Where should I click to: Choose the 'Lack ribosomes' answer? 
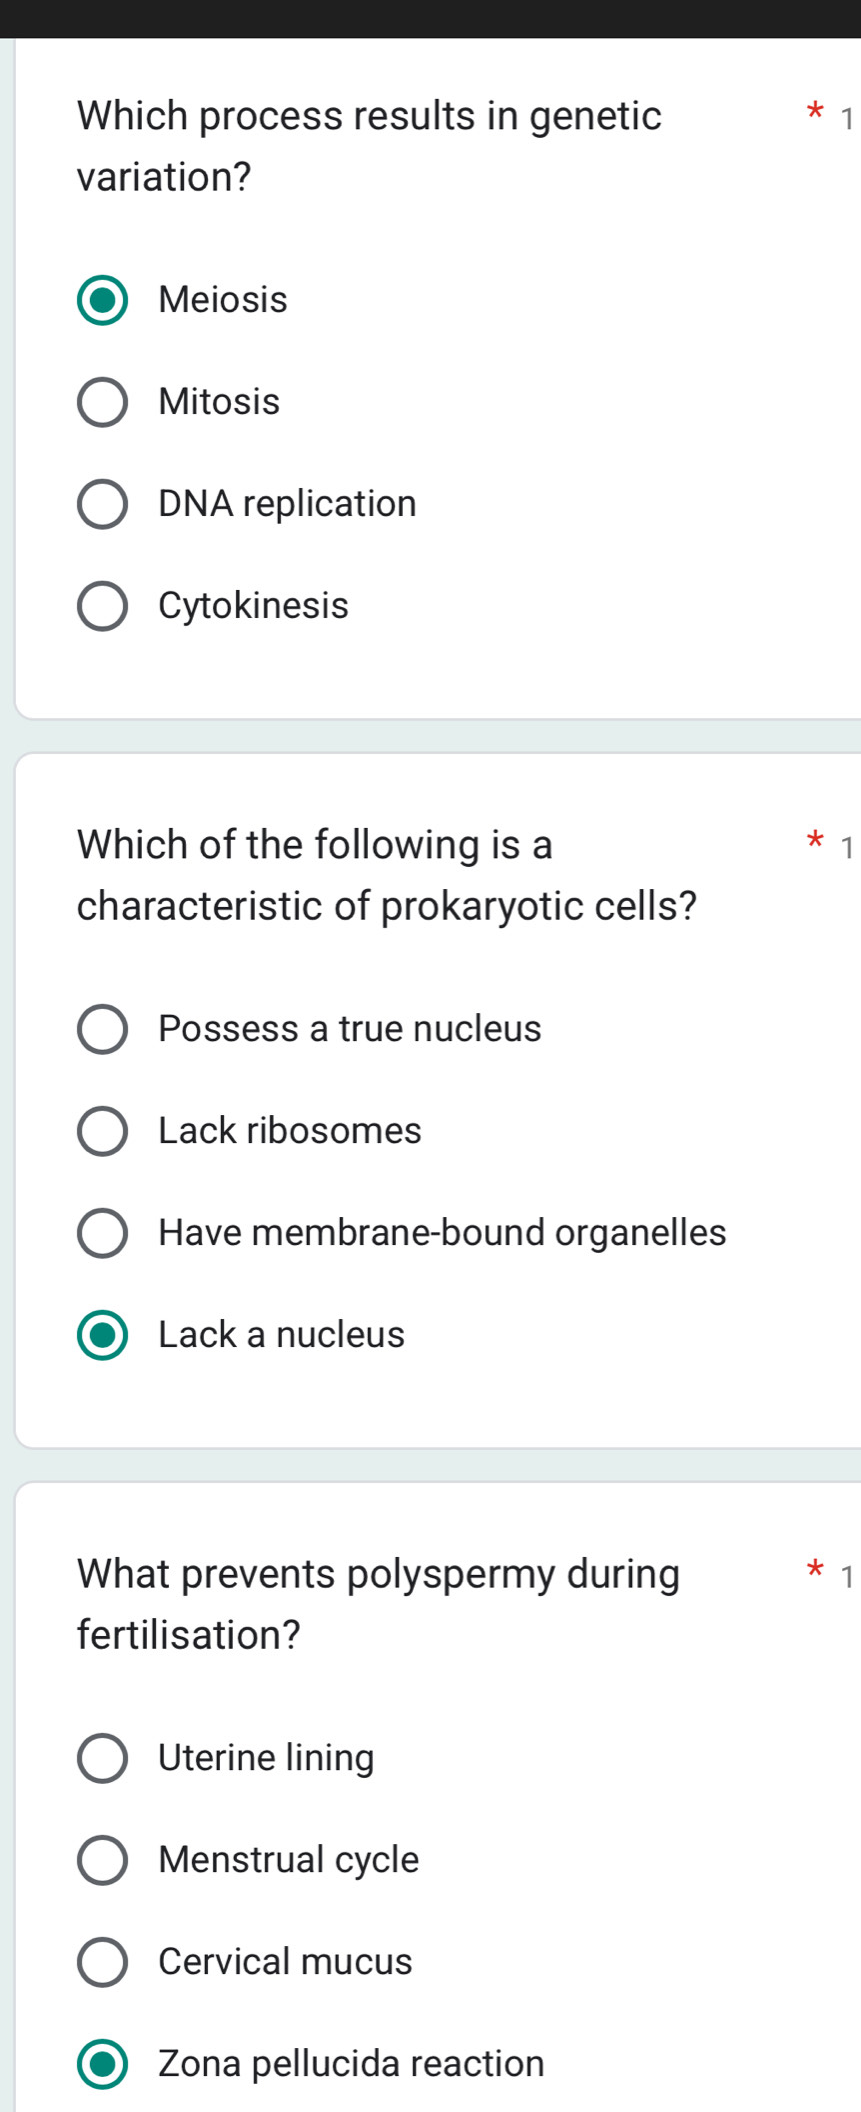(101, 1132)
